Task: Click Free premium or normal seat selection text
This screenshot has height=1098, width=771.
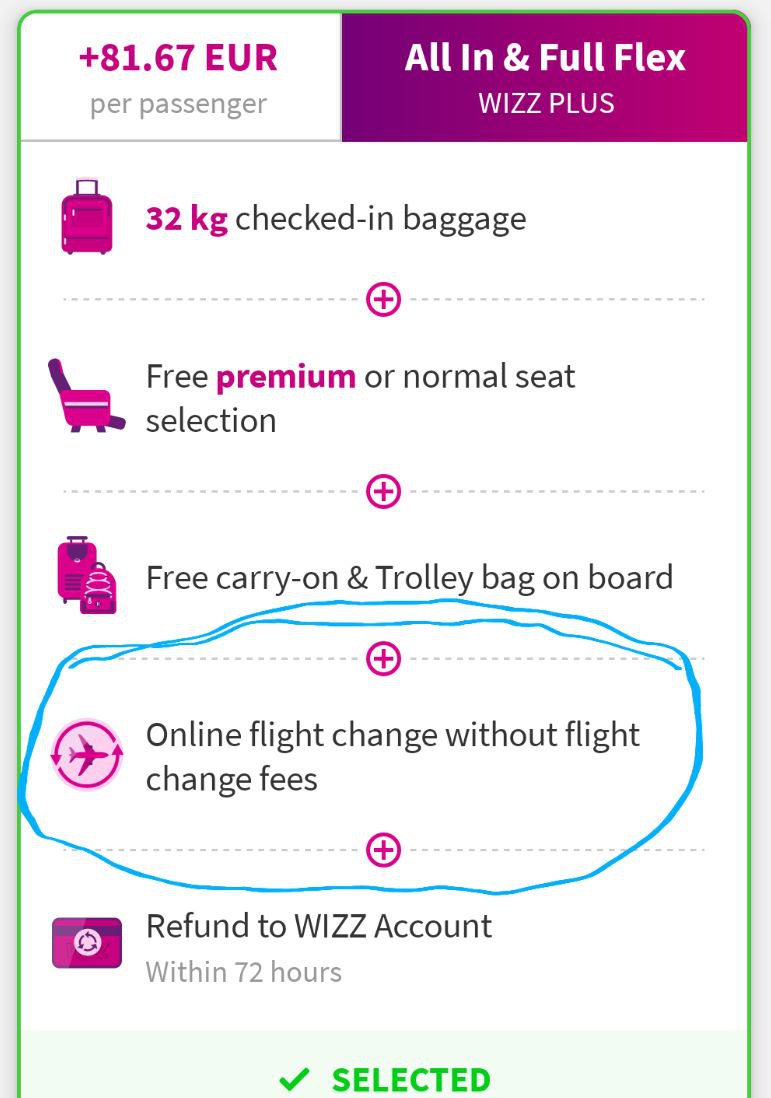Action: (x=360, y=398)
